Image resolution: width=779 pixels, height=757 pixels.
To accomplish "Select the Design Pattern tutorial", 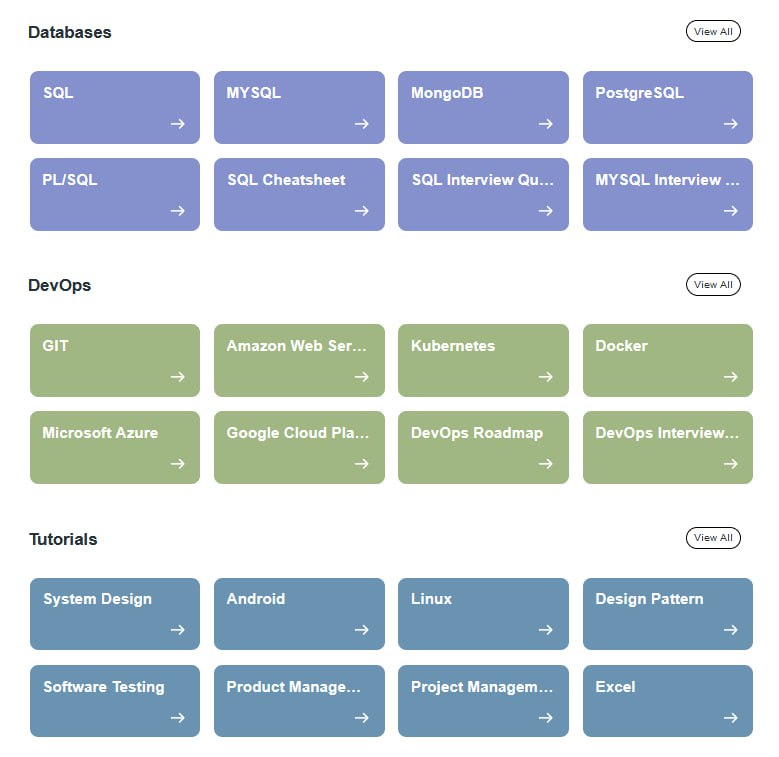I will pyautogui.click(x=667, y=612).
